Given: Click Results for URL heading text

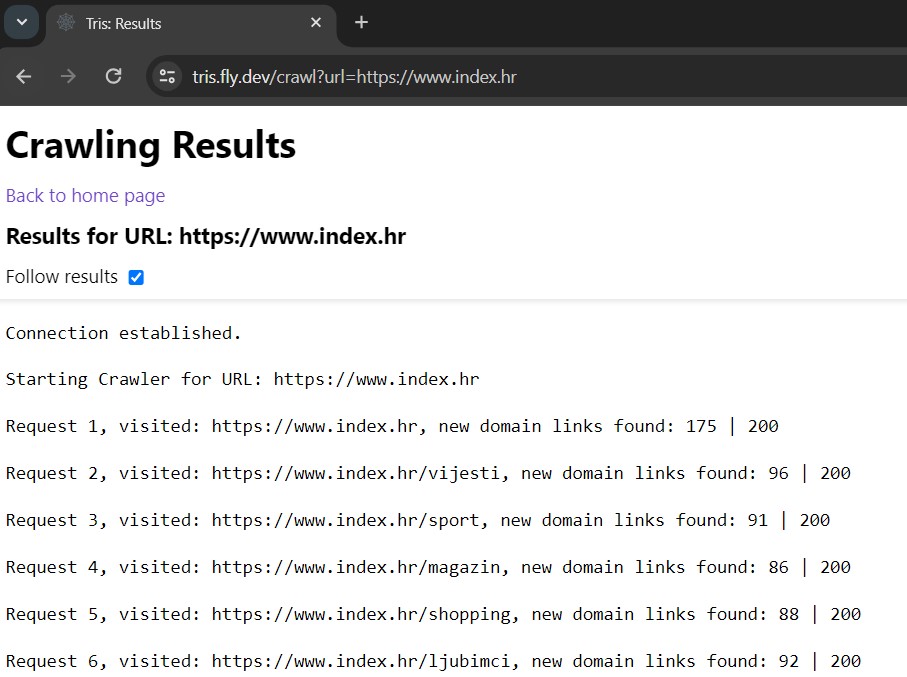Looking at the screenshot, I should (x=206, y=236).
